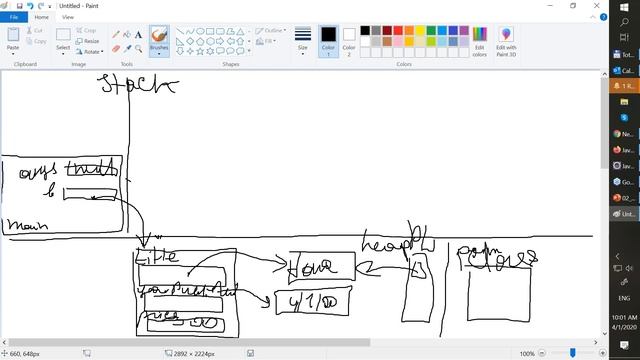
Task: Pick the yellow color swatch
Action: point(420,30)
